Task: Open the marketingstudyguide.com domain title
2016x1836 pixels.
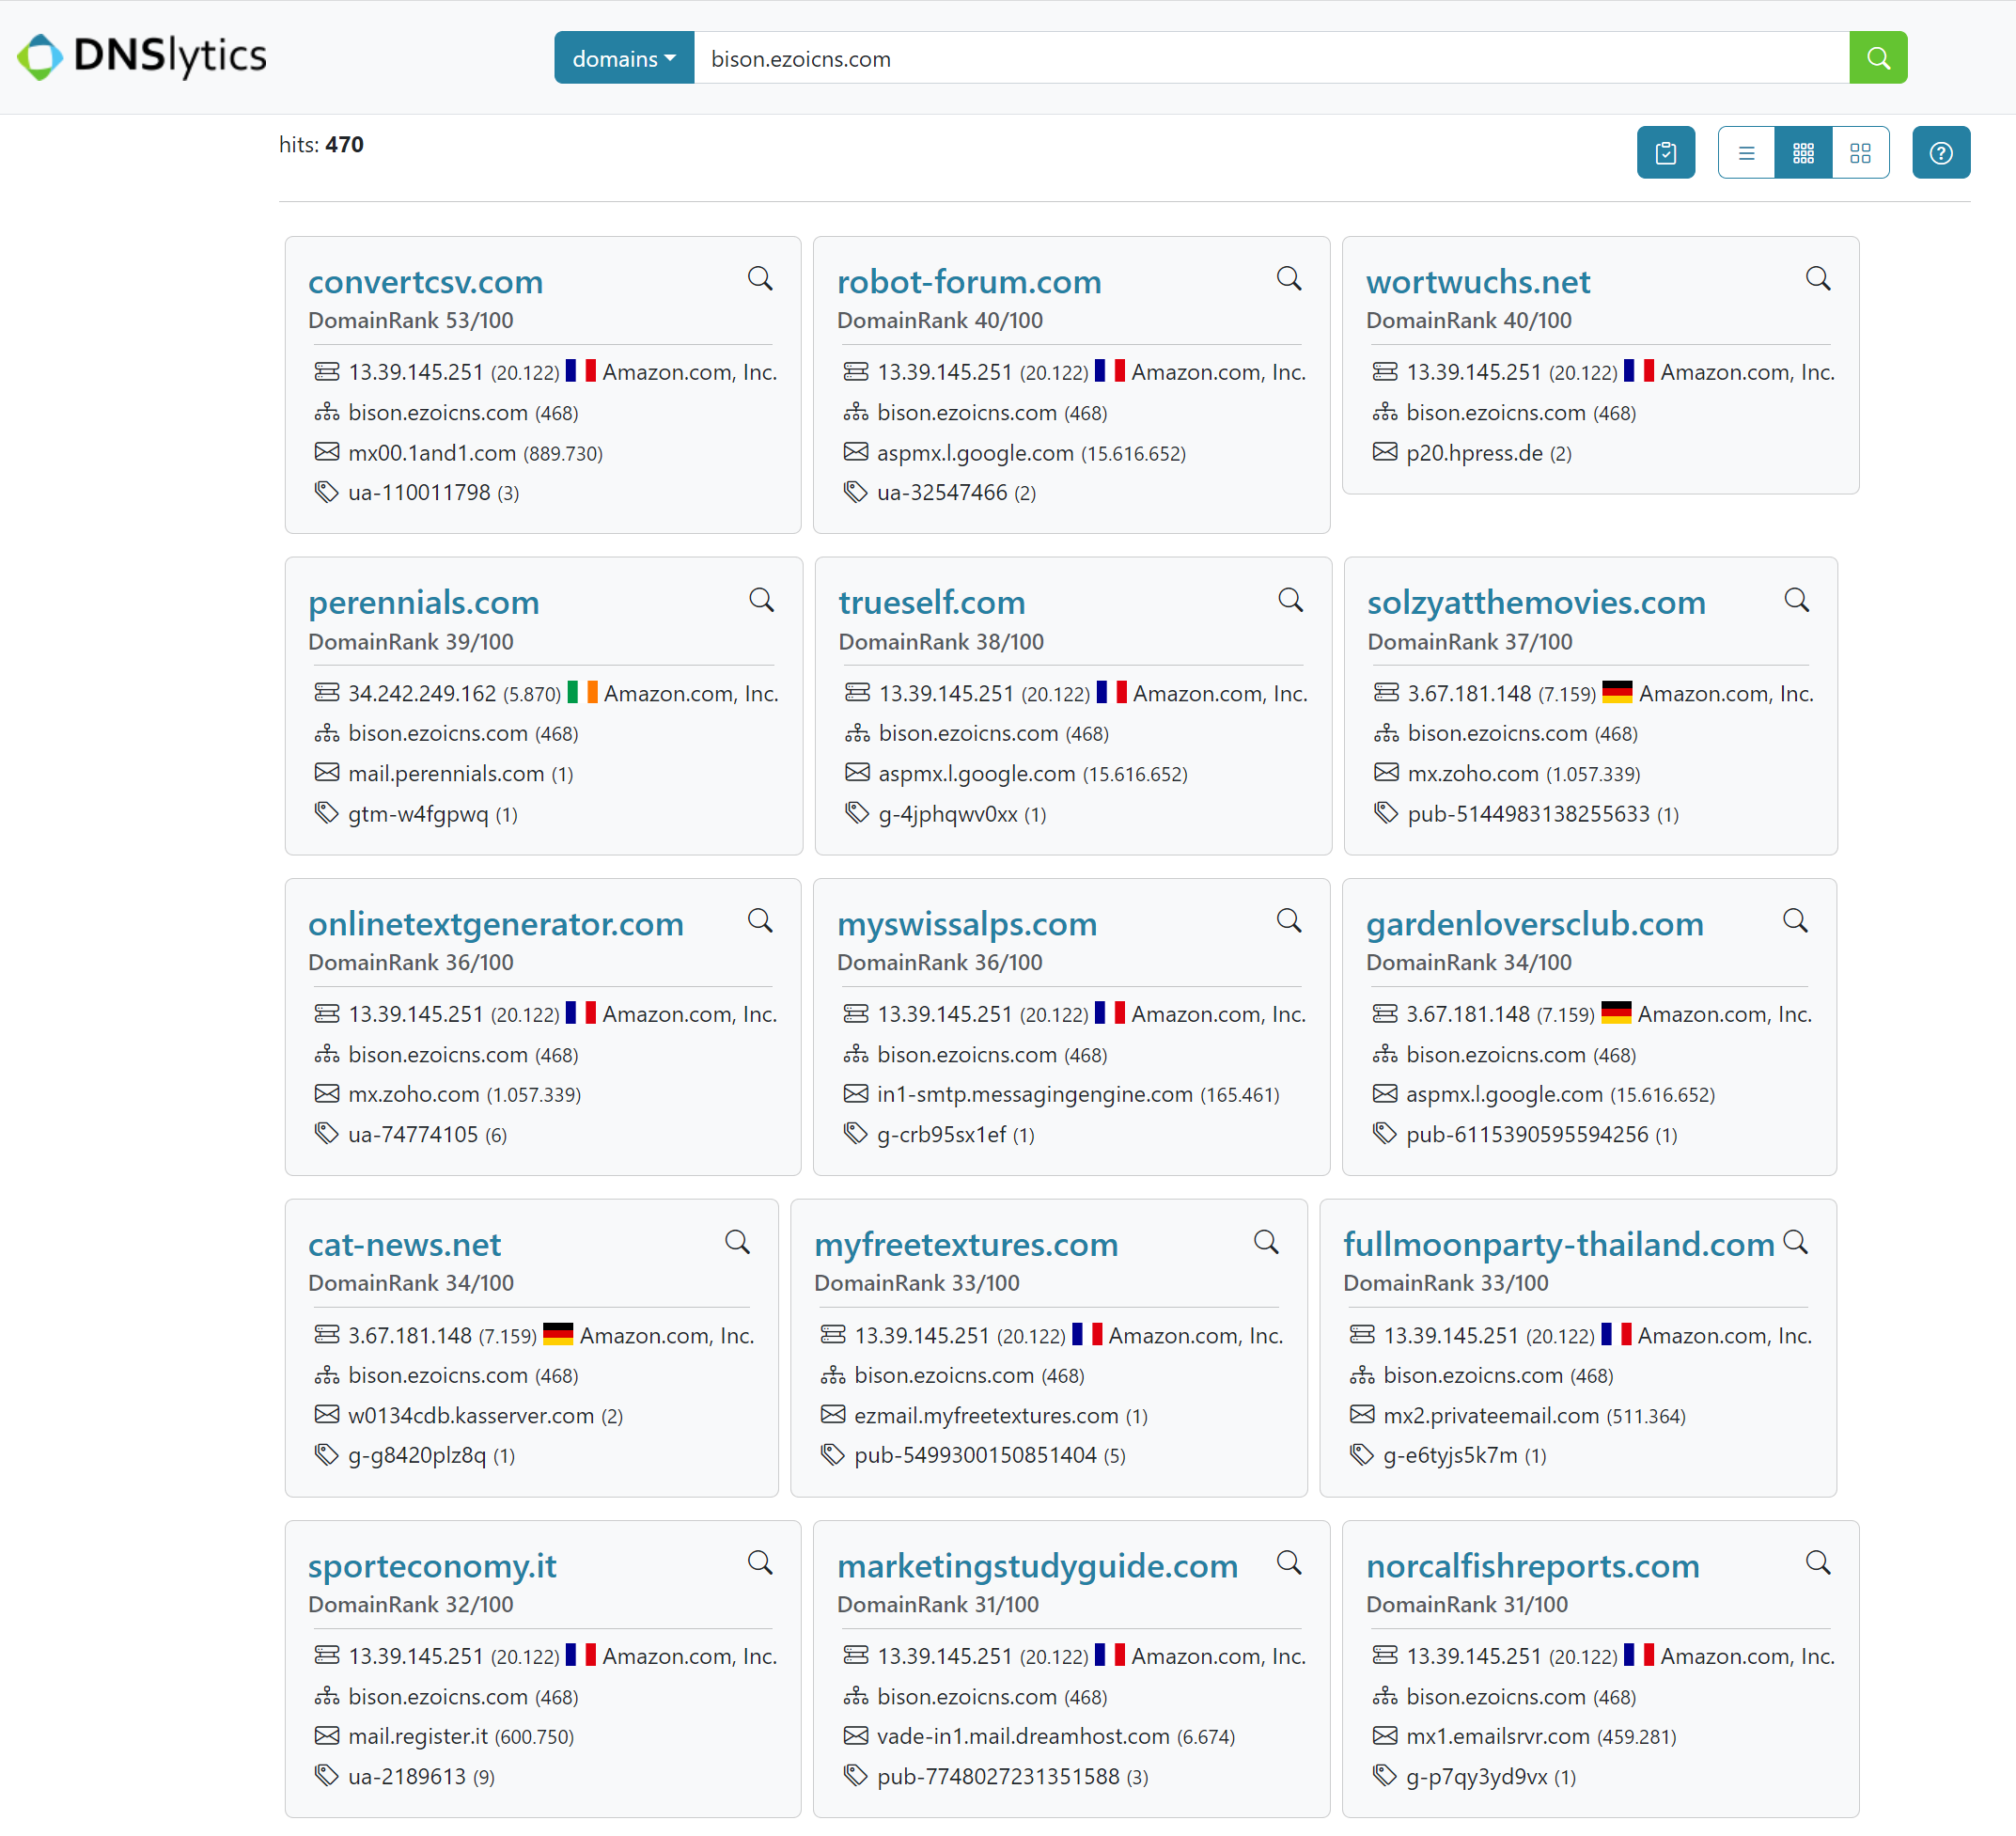Action: click(x=1037, y=1566)
